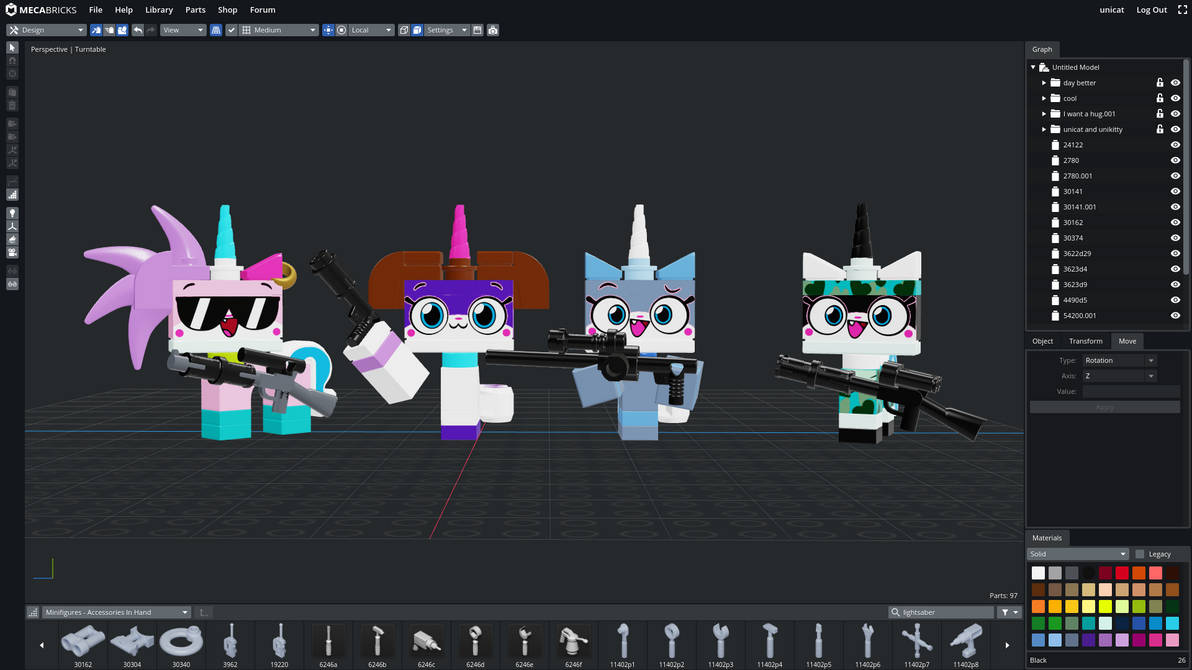Open the screenshot capture tool

[x=493, y=30]
